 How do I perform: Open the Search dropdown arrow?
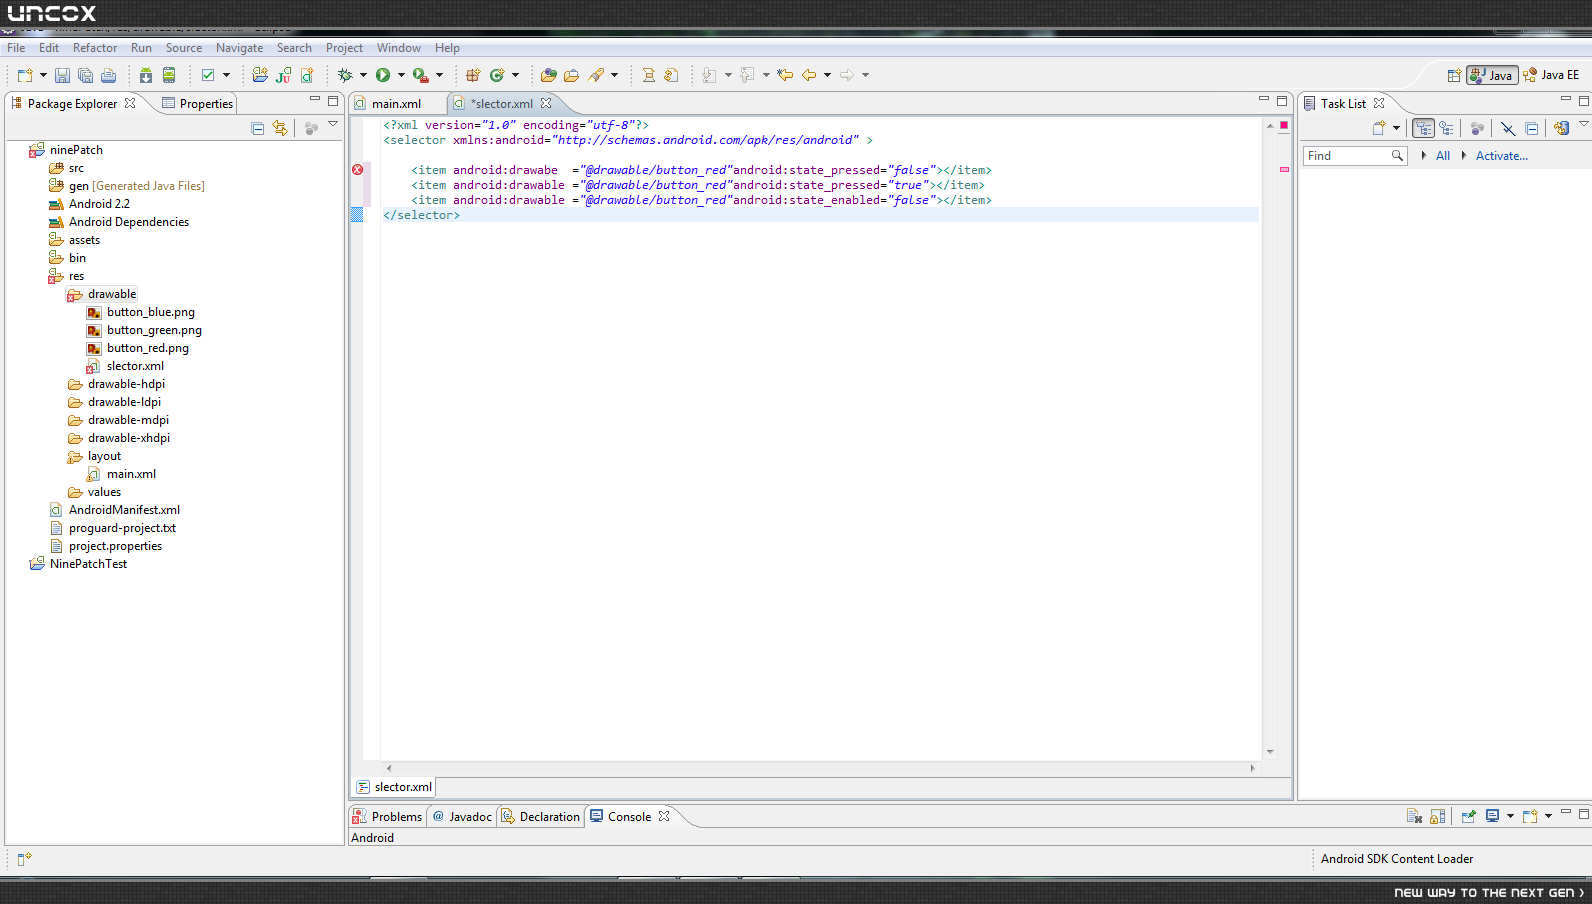click(614, 75)
